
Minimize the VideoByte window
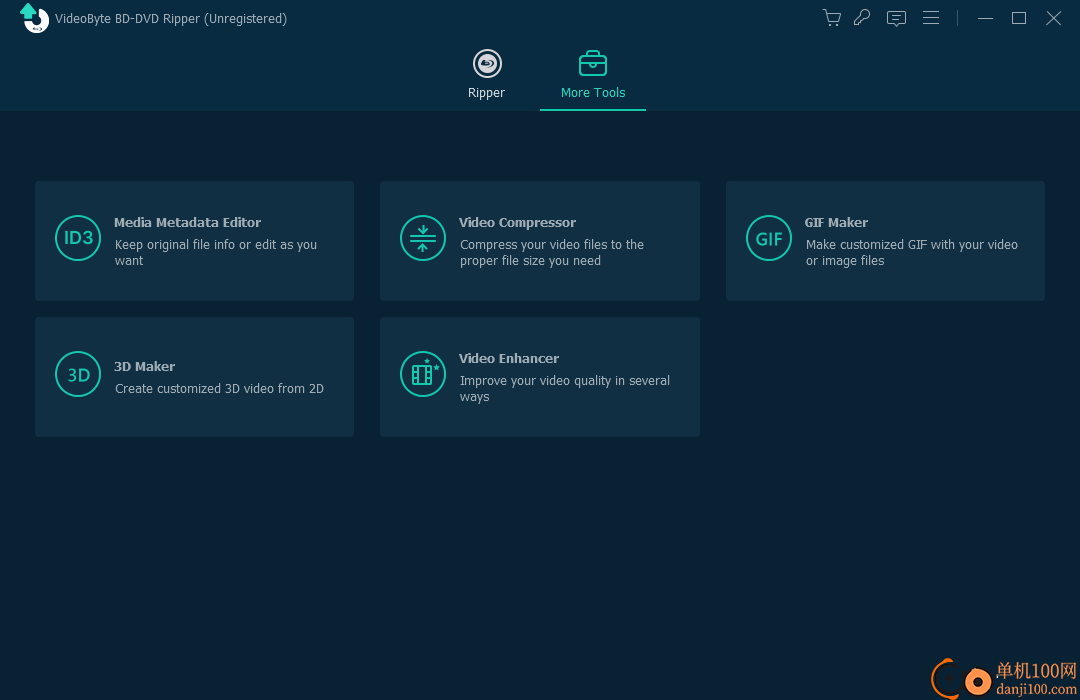click(x=985, y=19)
